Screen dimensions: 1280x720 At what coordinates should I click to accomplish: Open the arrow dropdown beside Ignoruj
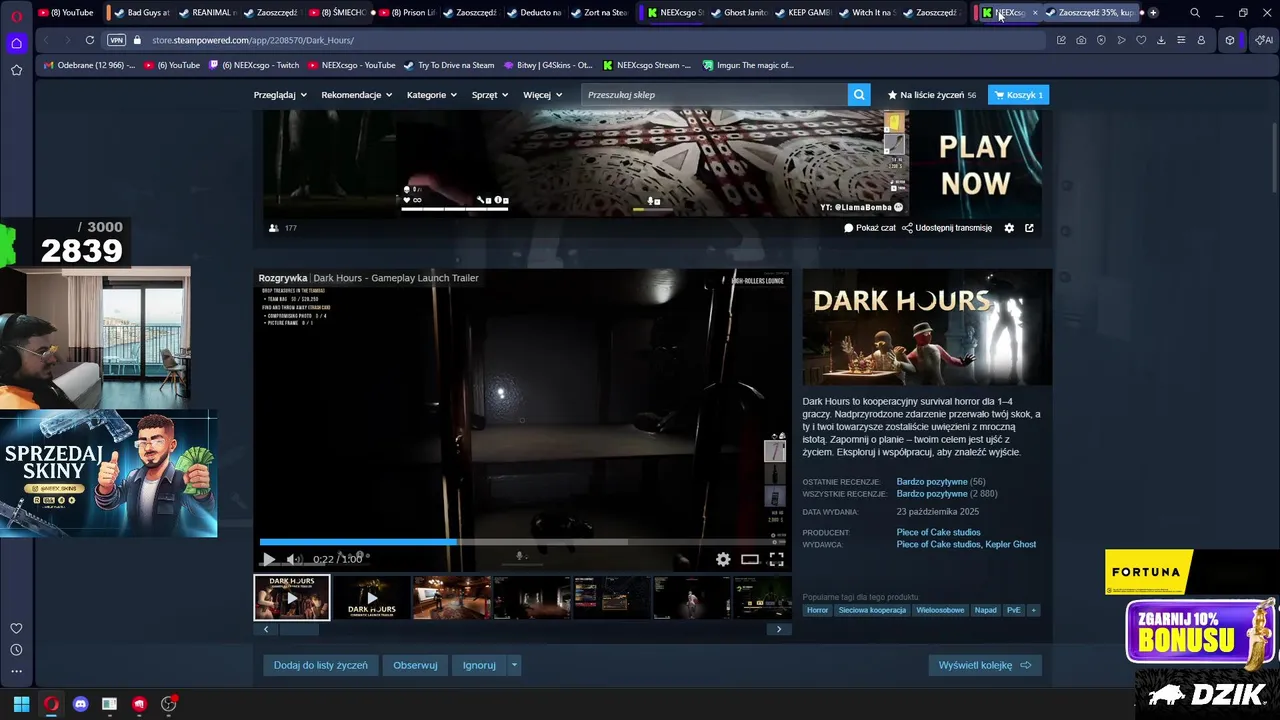point(514,665)
